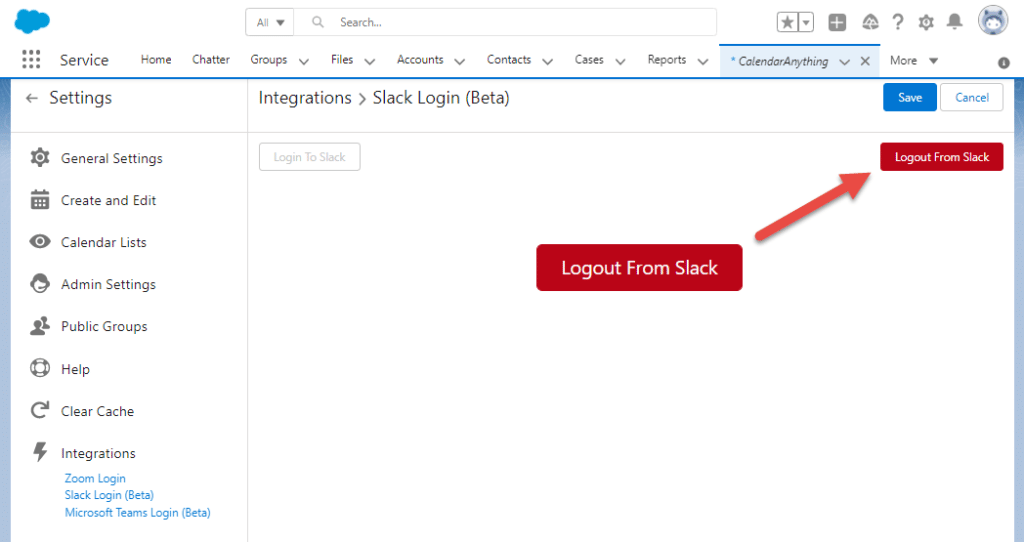Open the Zoom Login link
The height and width of the screenshot is (542, 1024).
tap(95, 478)
